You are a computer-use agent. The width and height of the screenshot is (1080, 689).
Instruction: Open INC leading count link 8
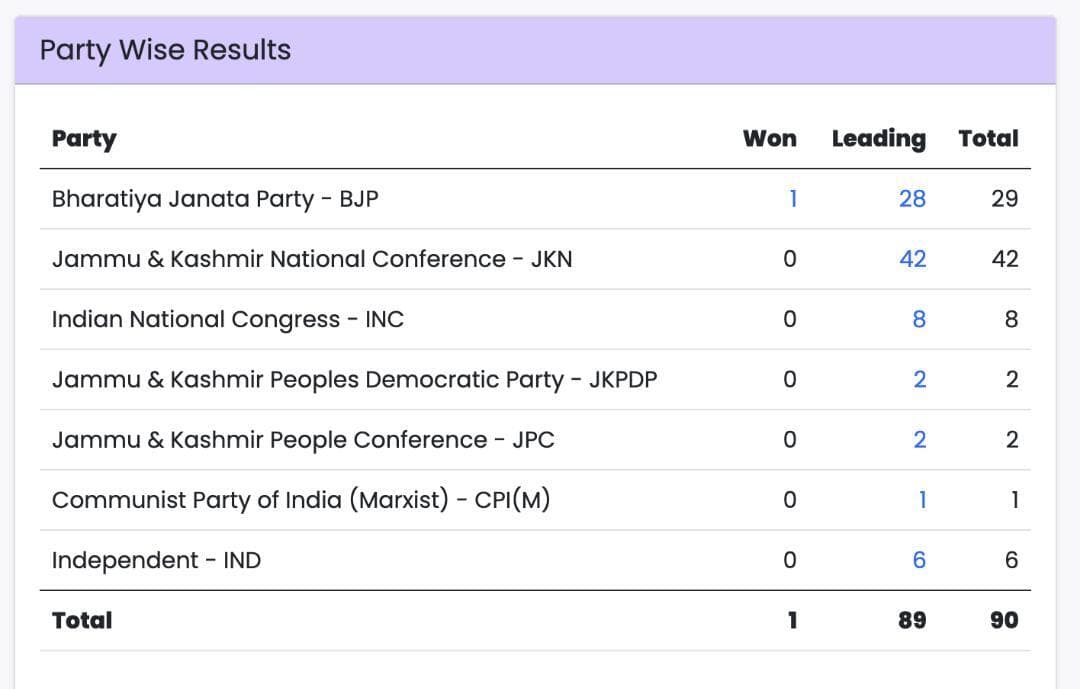[919, 319]
